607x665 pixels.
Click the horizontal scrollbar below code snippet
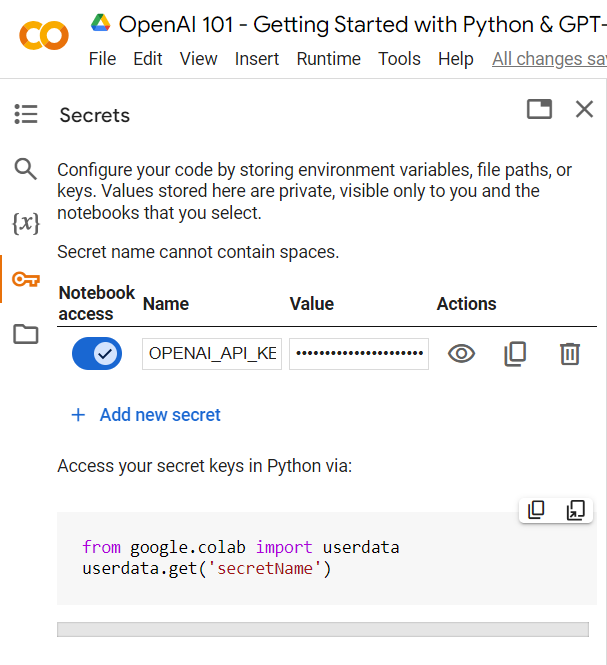coord(323,629)
